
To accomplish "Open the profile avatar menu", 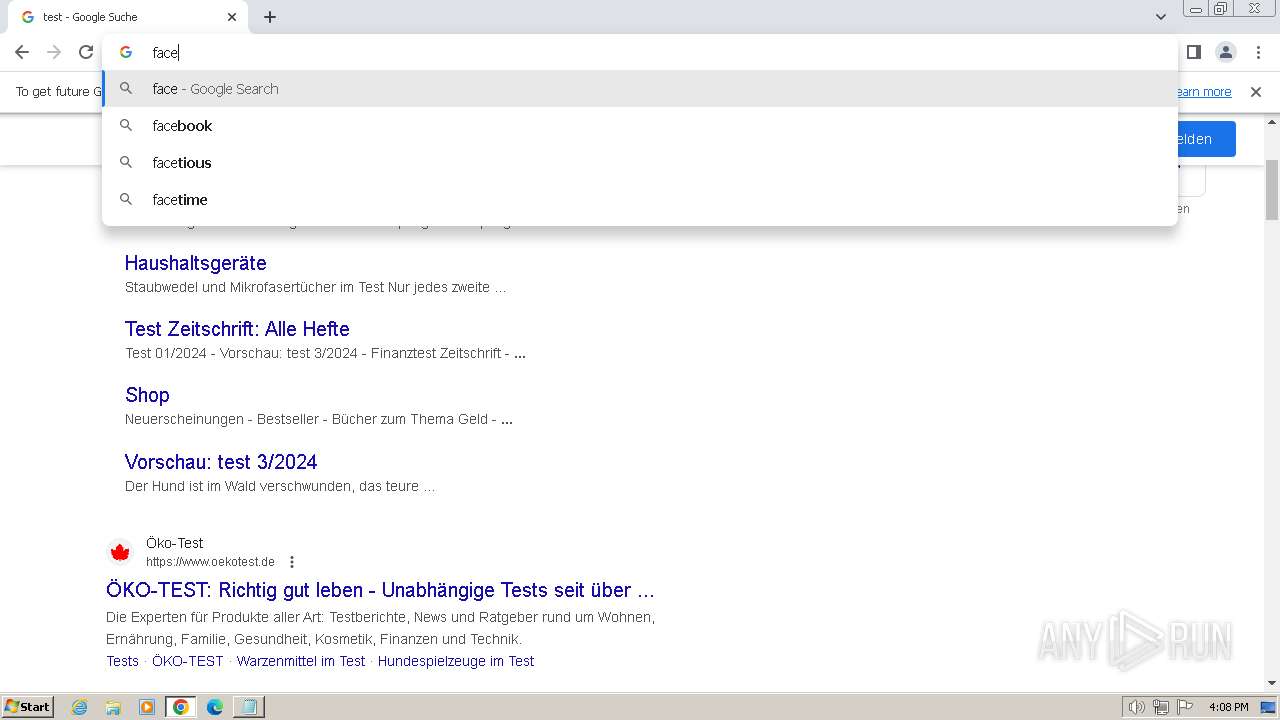I will click(x=1225, y=52).
